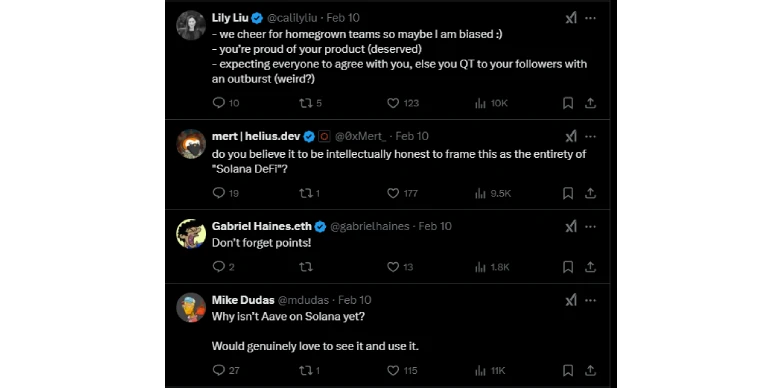Open Grok icon on Mike Dudas's tweet
The image size is (783, 388).
pyautogui.click(x=571, y=300)
